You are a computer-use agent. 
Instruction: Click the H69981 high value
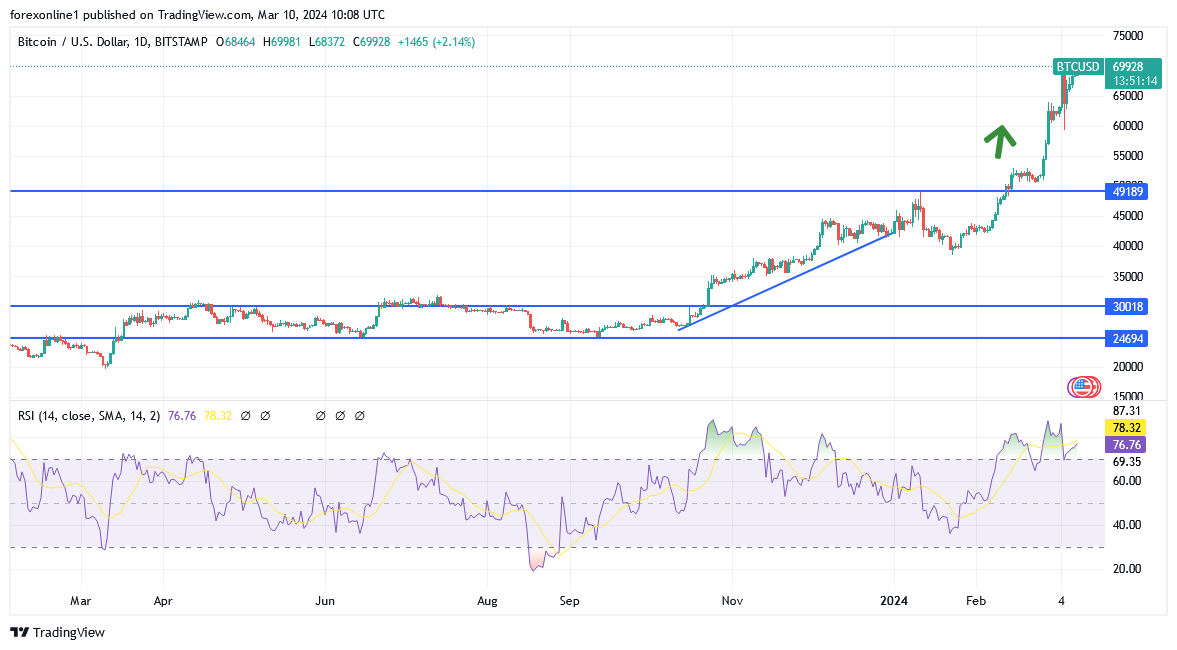tap(281, 42)
